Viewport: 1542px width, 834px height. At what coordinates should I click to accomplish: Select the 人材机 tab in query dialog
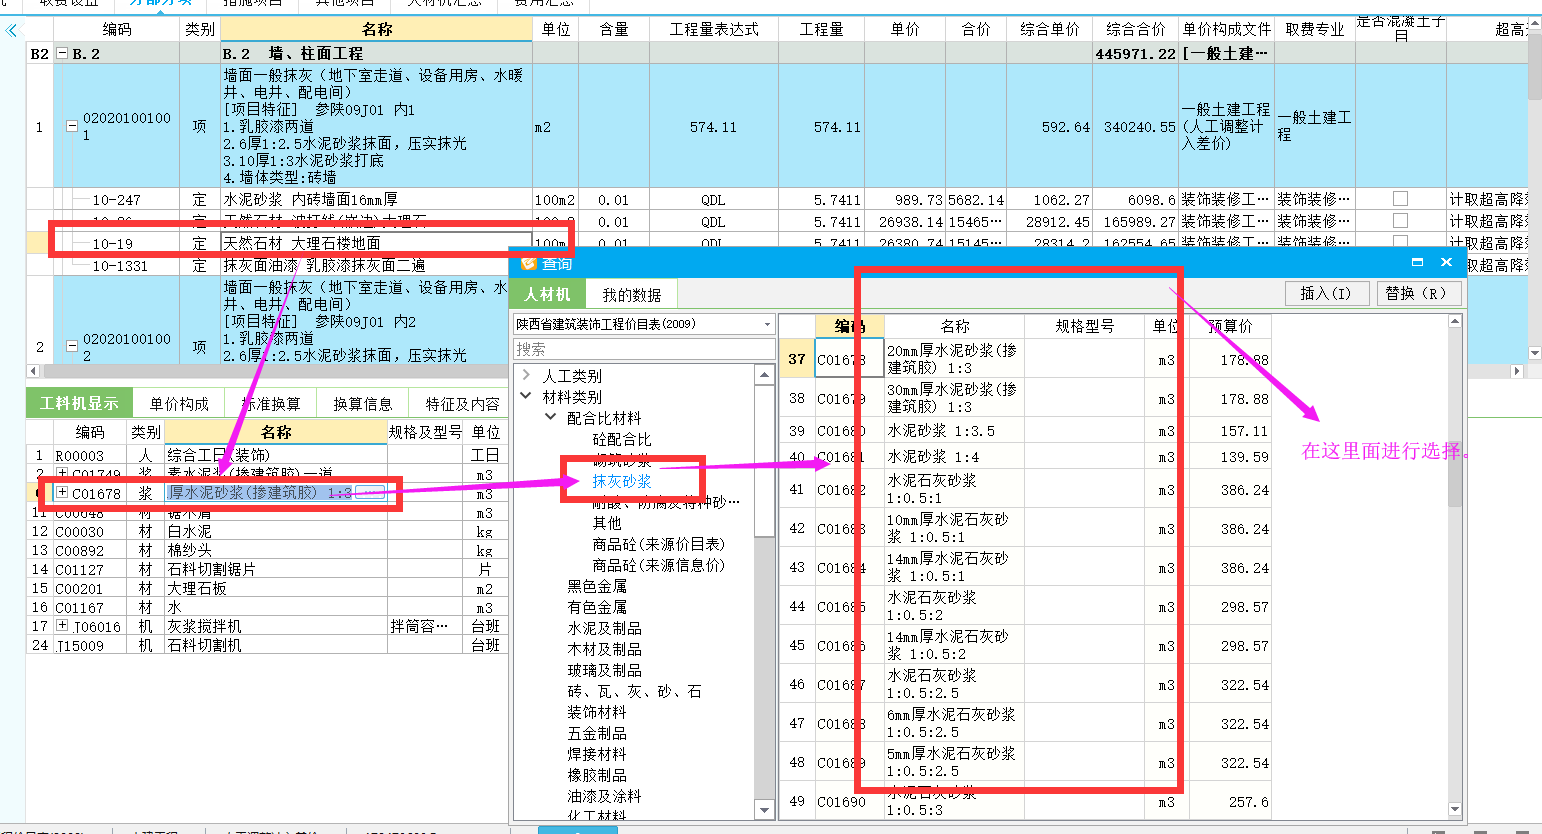click(547, 294)
